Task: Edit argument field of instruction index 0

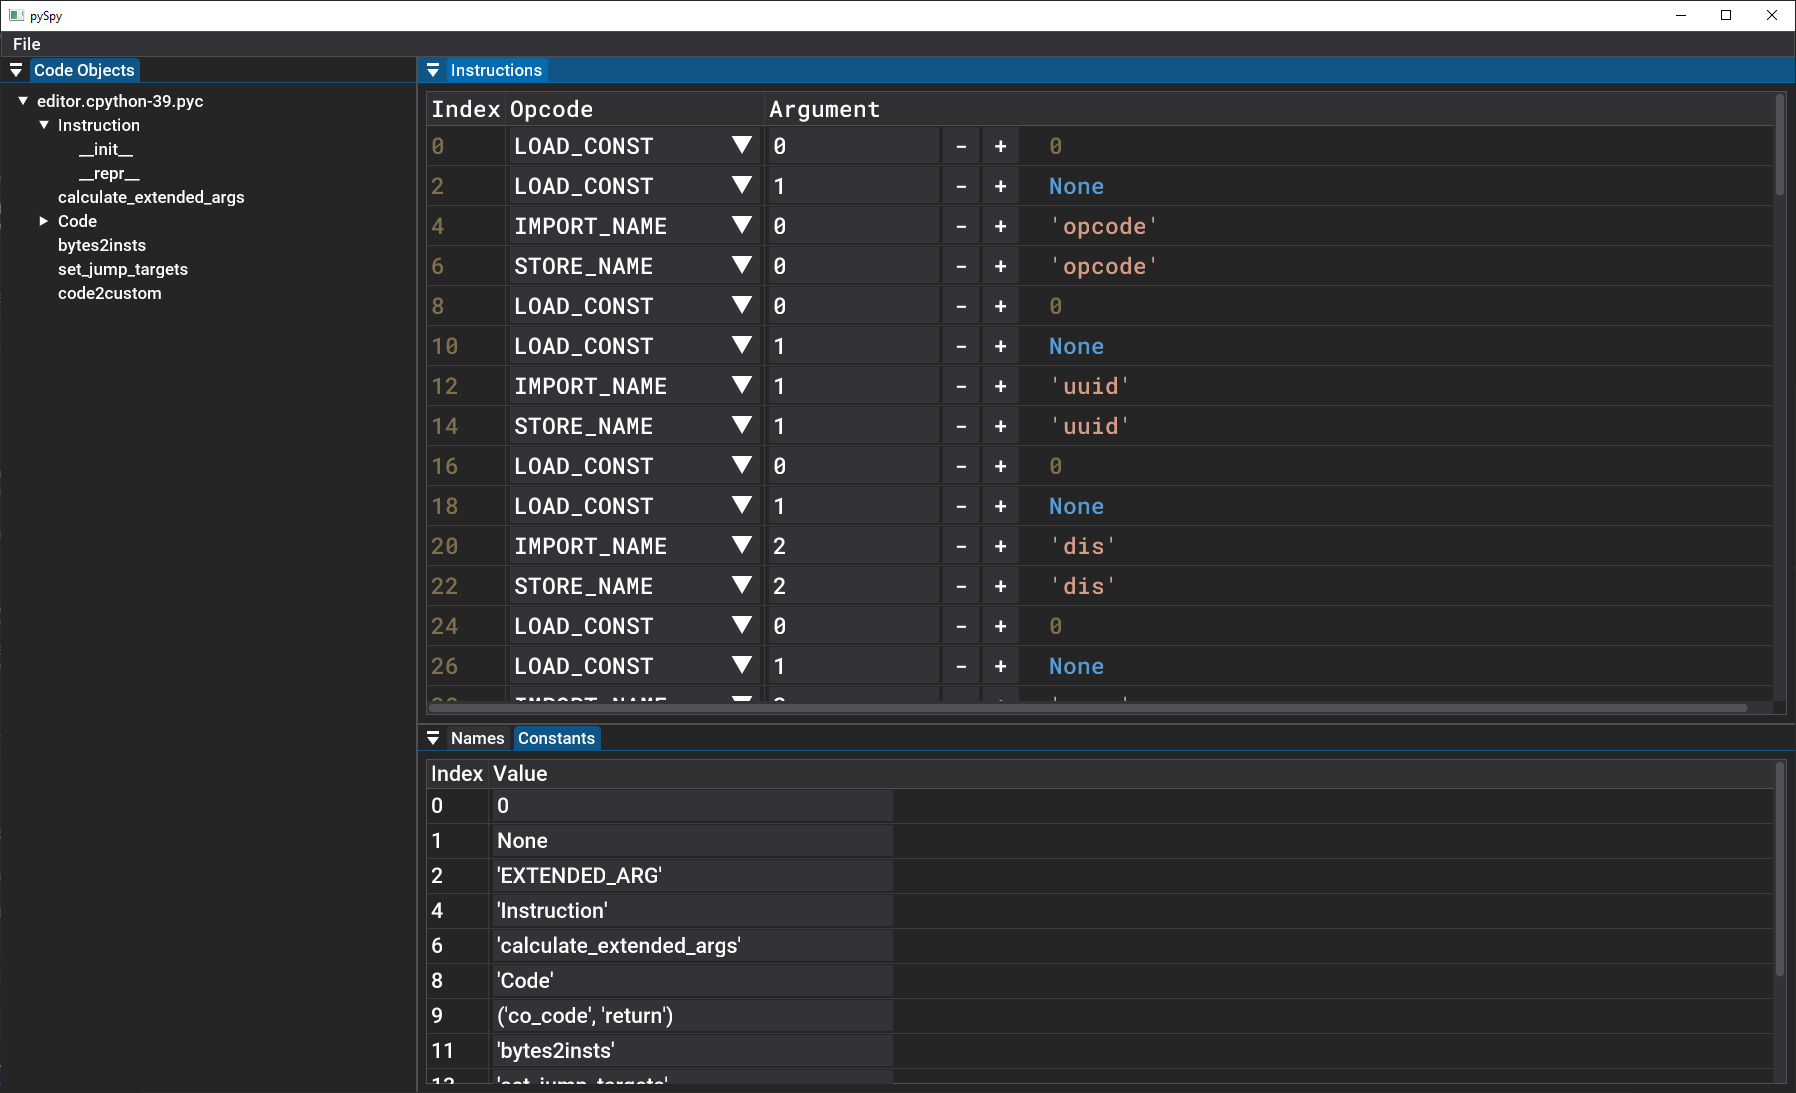Action: pos(853,146)
